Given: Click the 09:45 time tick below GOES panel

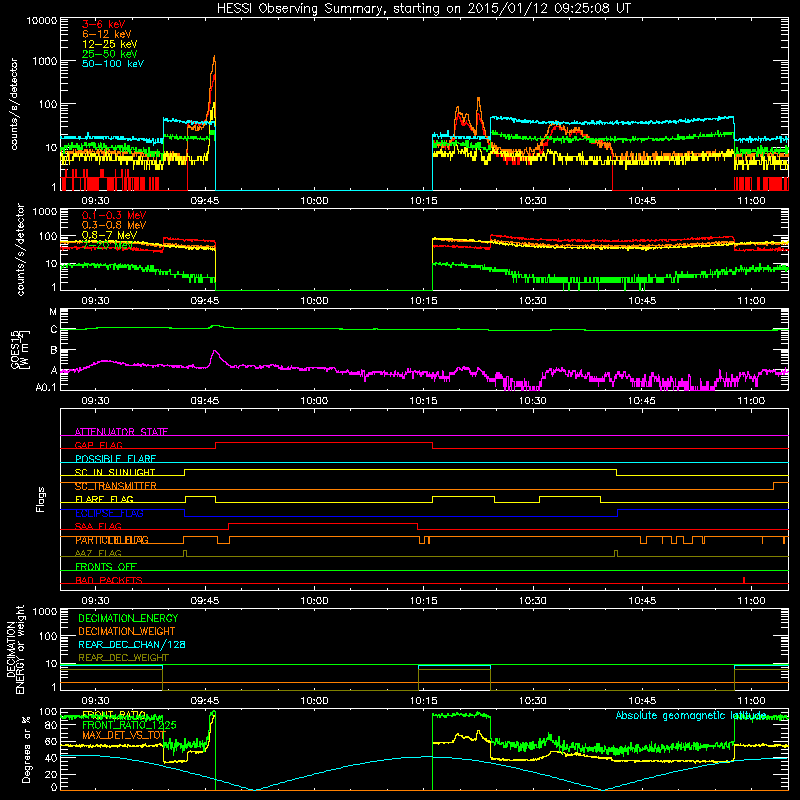Looking at the screenshot, I should pyautogui.click(x=205, y=401).
